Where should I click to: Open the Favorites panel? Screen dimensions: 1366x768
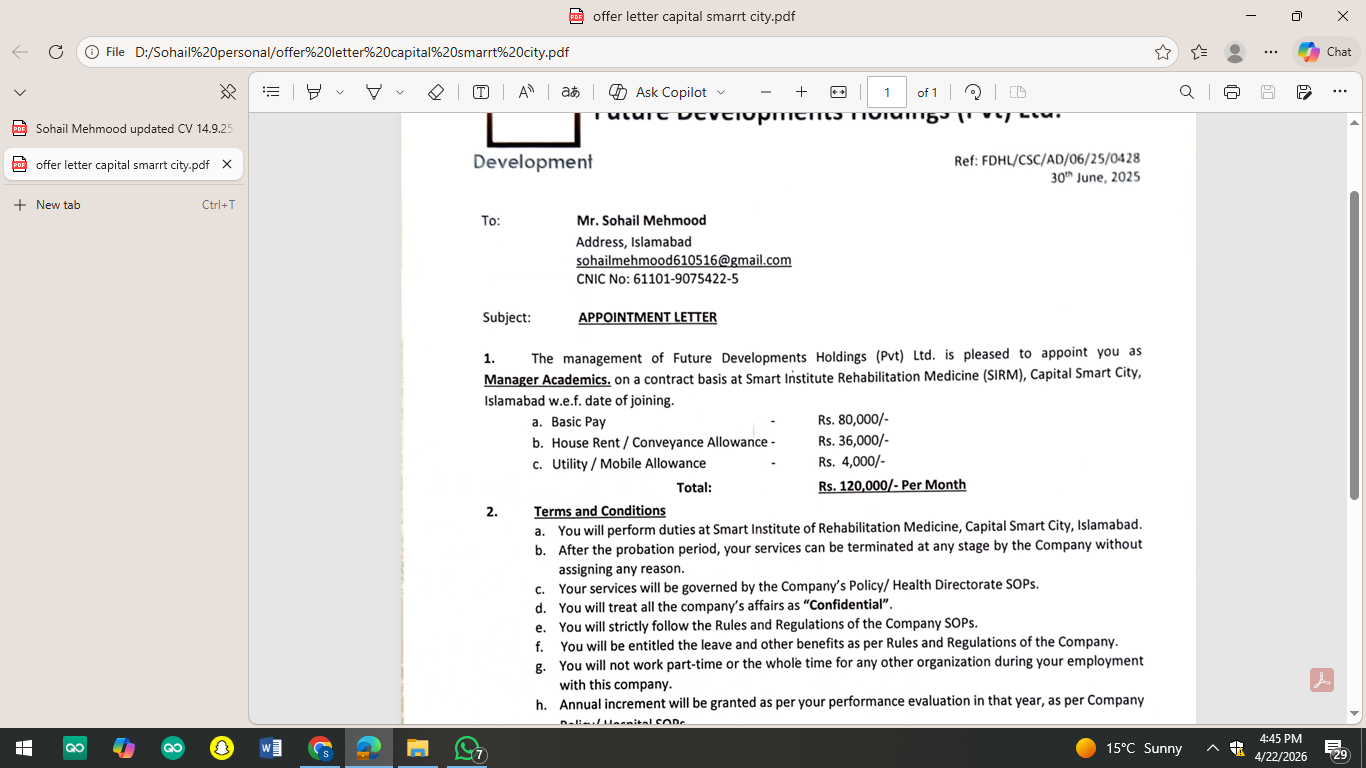click(x=1200, y=52)
